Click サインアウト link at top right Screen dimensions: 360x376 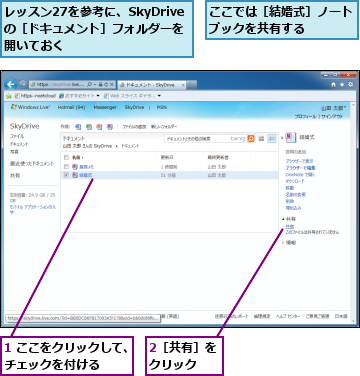(332, 116)
